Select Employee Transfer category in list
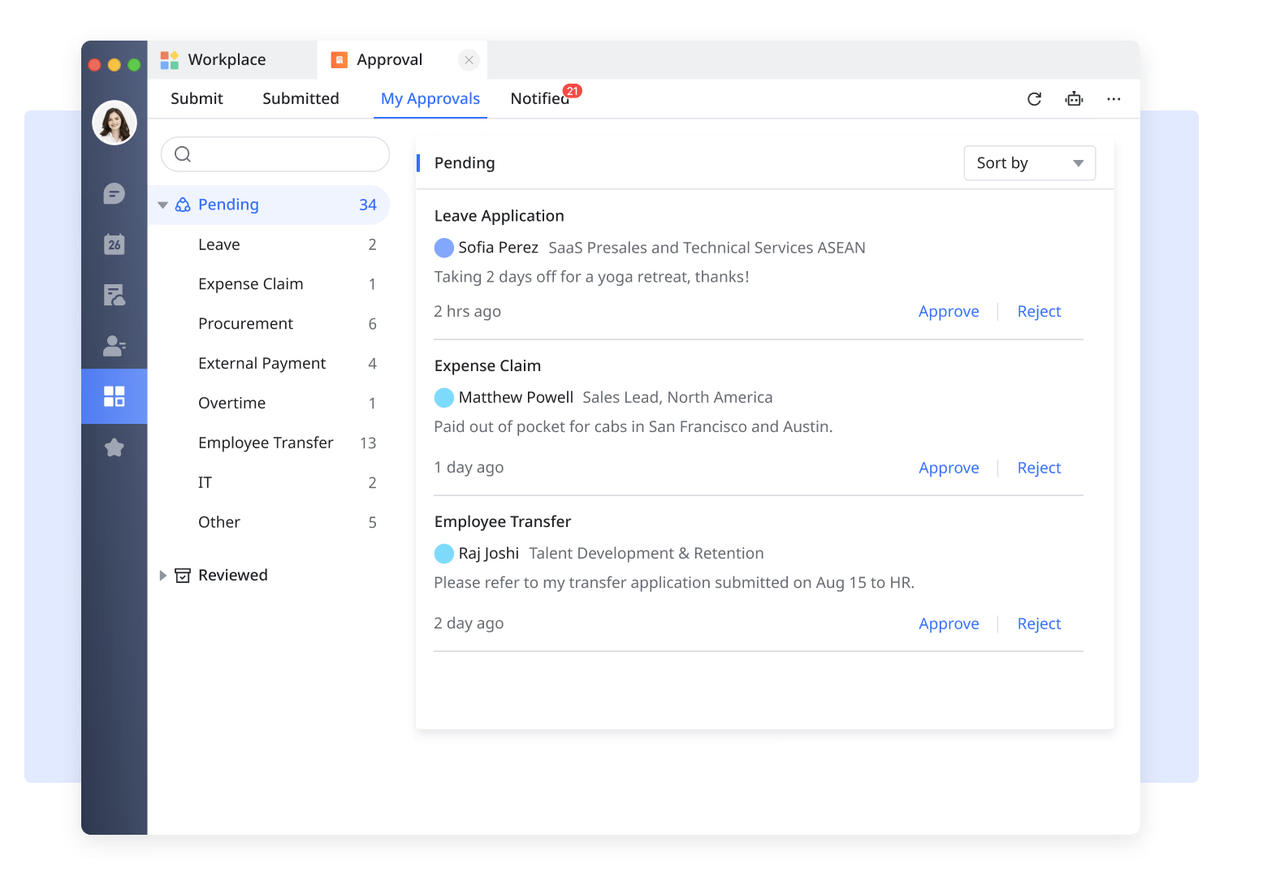This screenshot has width=1280, height=877. coord(265,442)
